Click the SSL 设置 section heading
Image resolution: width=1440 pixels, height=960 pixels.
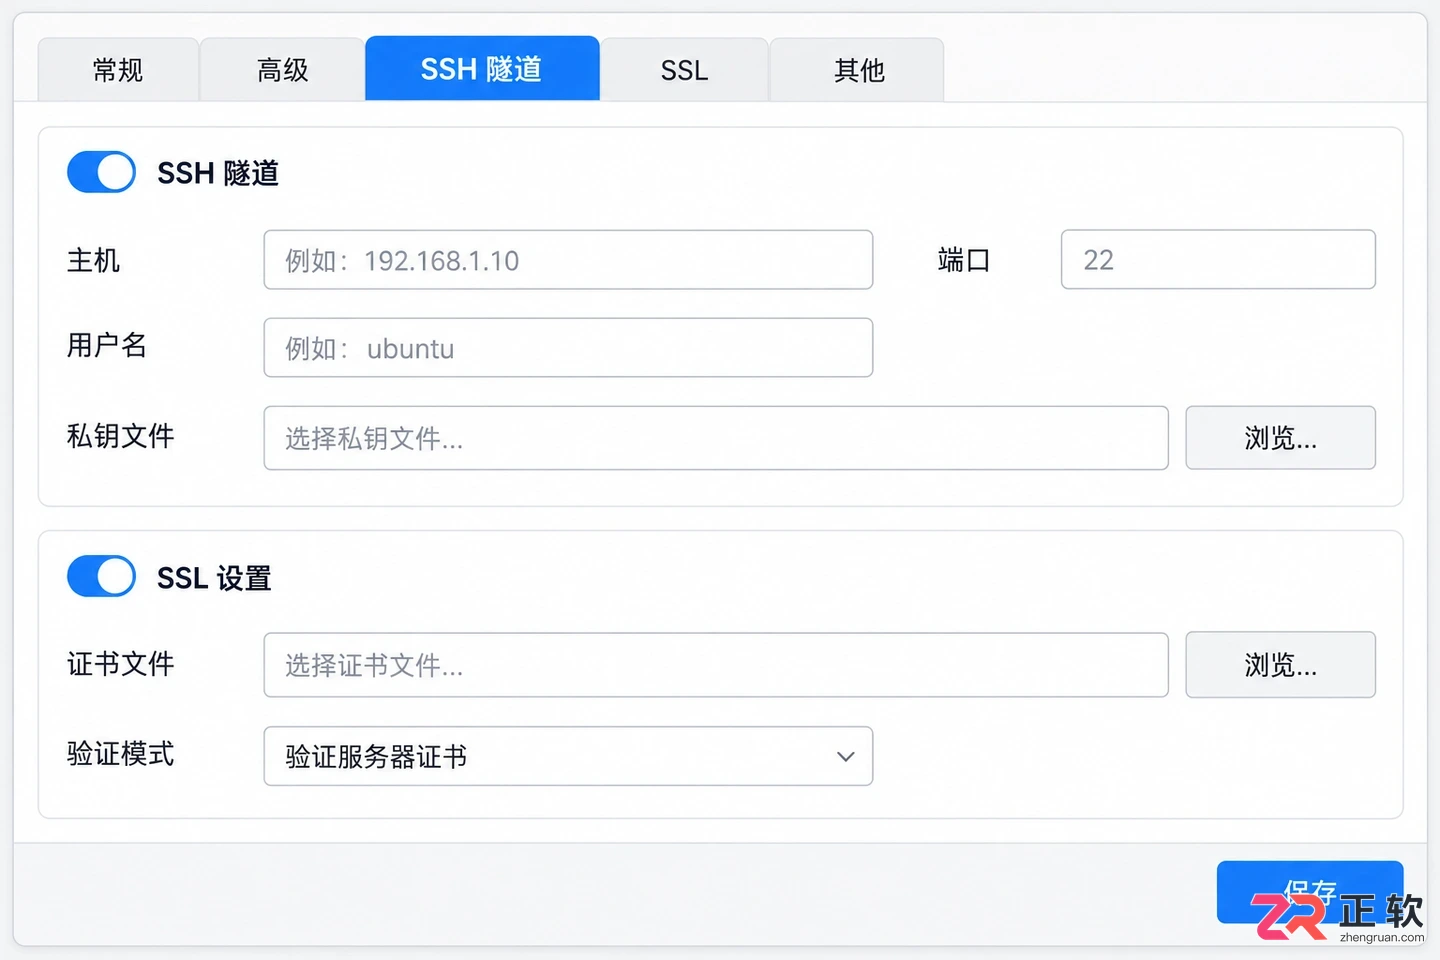pos(214,578)
